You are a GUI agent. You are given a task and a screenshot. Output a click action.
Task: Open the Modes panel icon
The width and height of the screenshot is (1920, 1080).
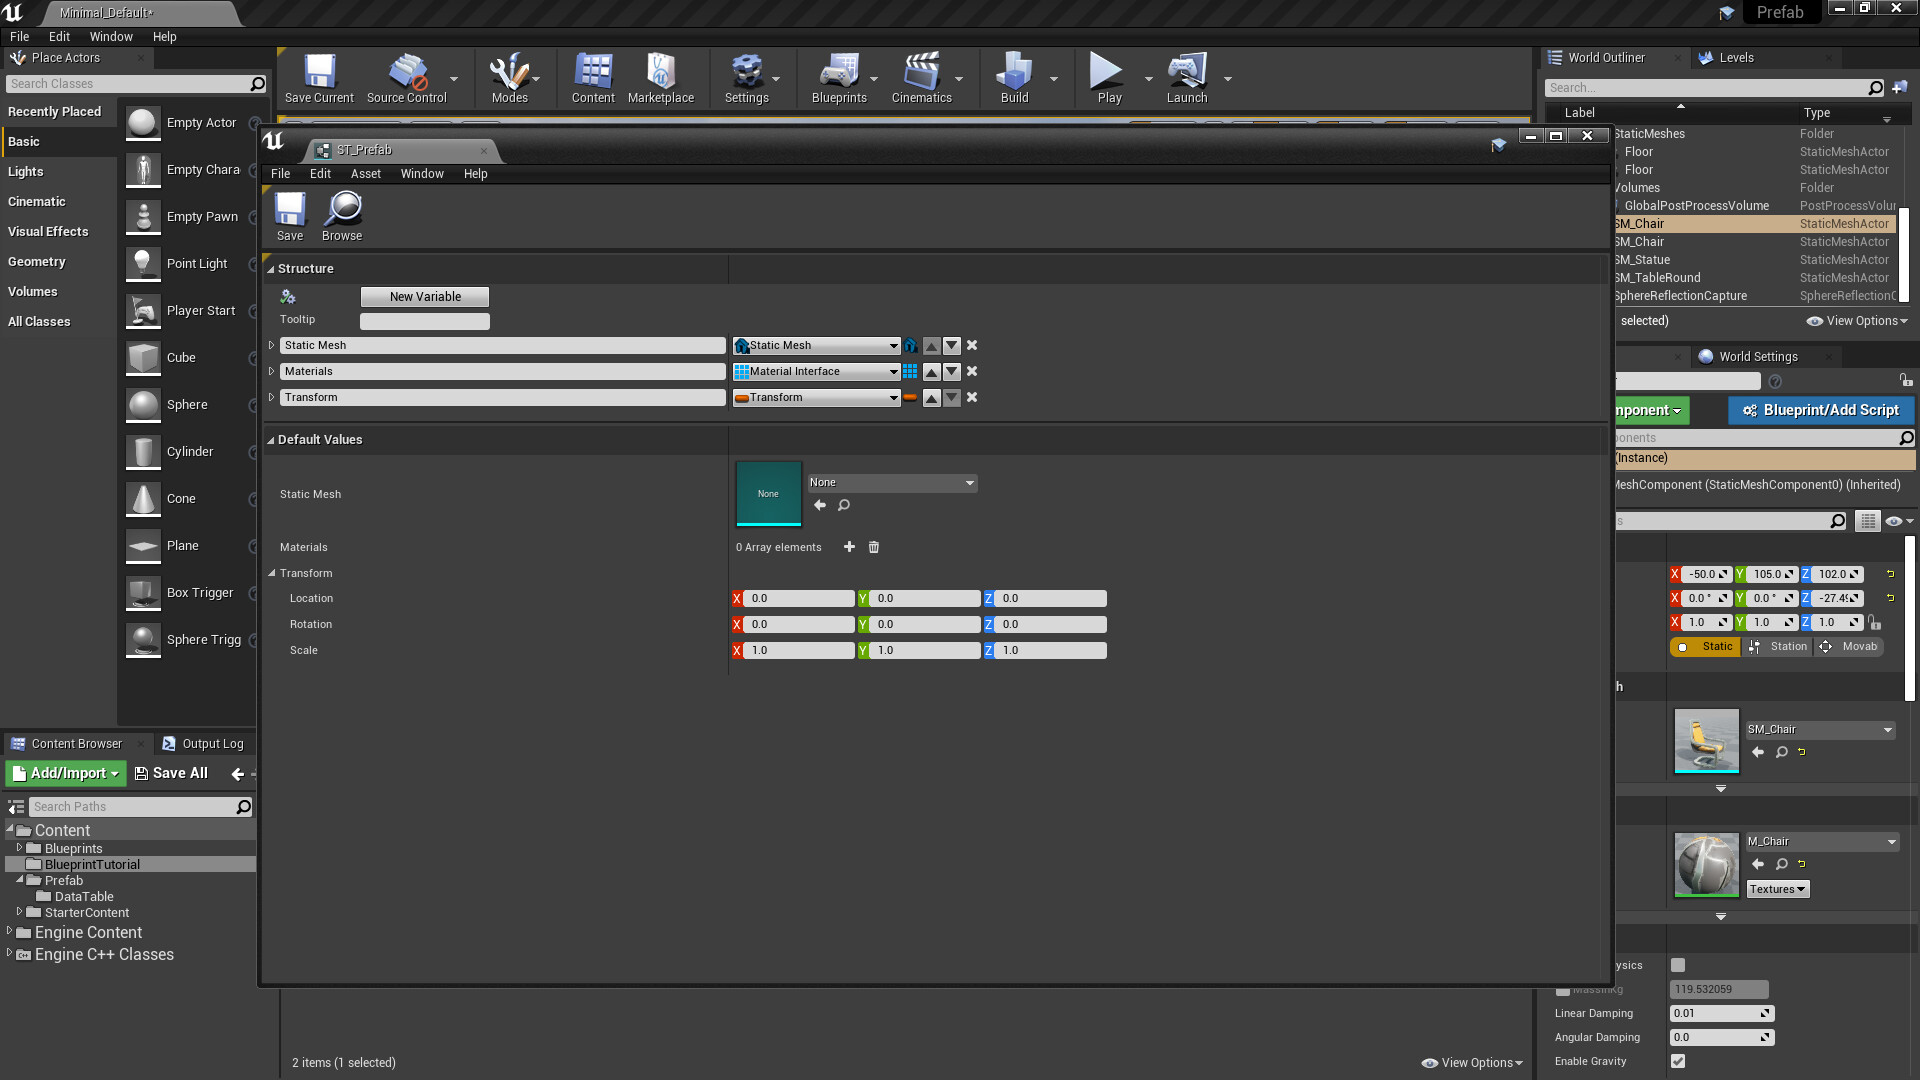[510, 78]
